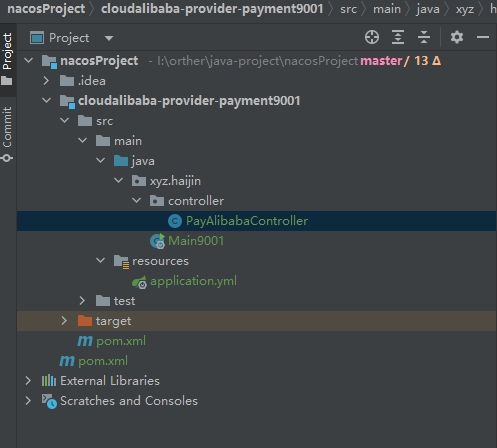This screenshot has width=497, height=448.
Task: Click the nacosProject breadcrumb
Action: click(46, 9)
